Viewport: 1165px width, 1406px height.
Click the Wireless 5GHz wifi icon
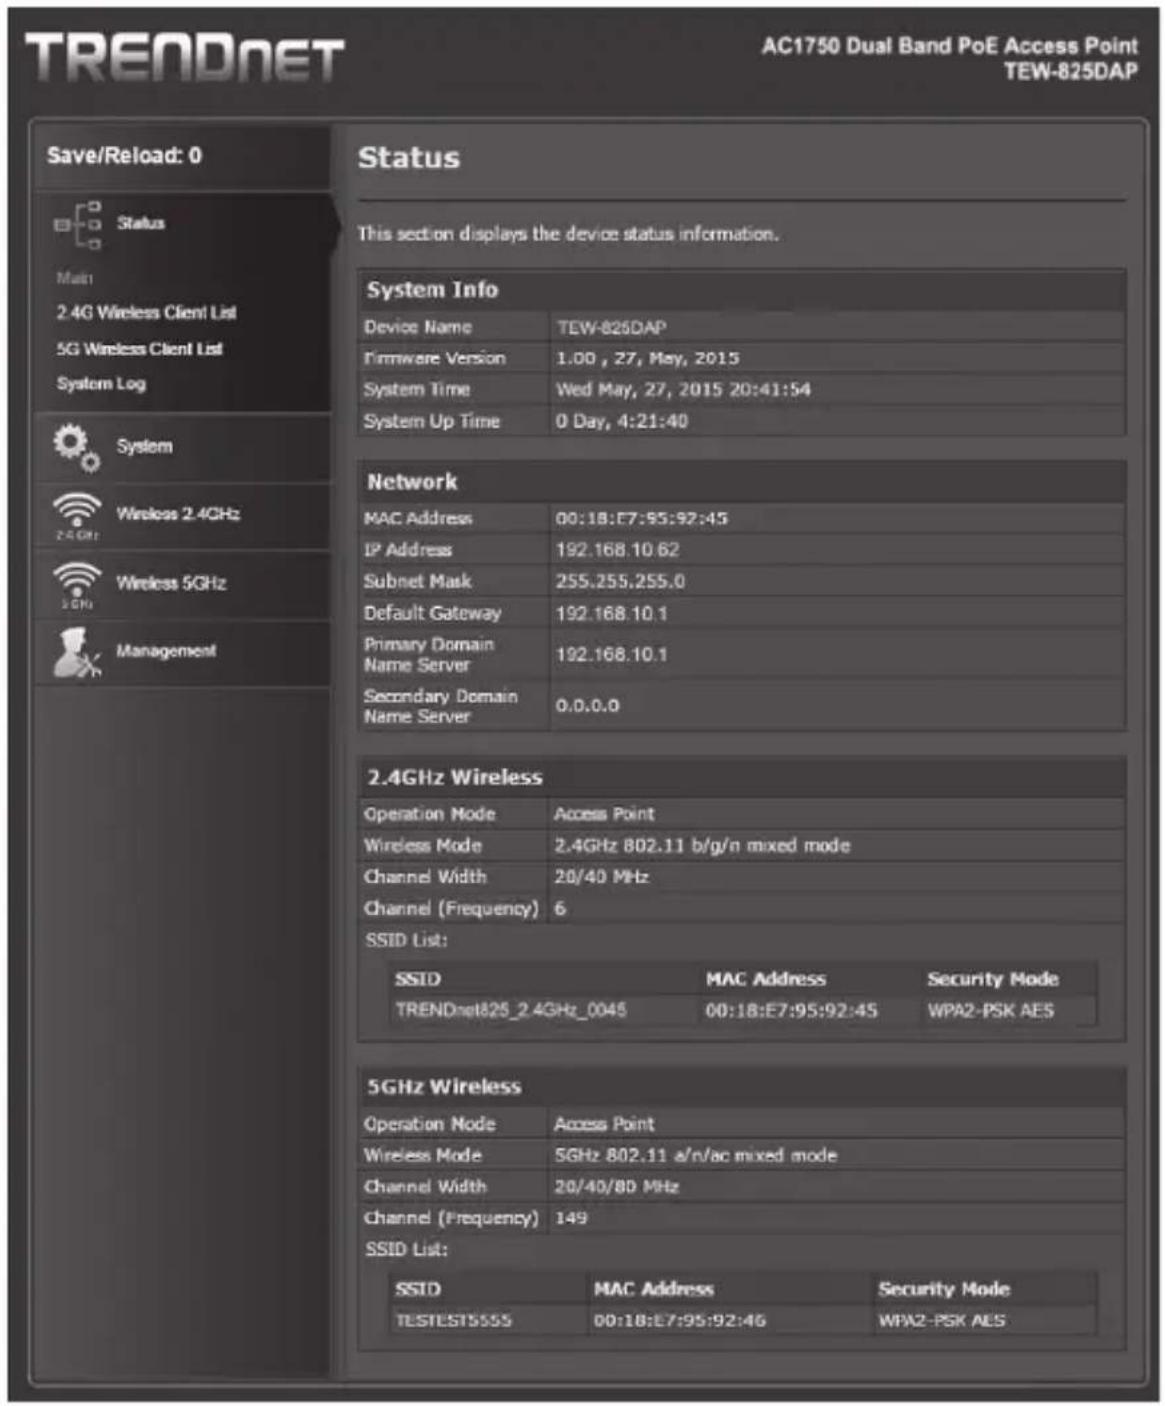pyautogui.click(x=77, y=584)
